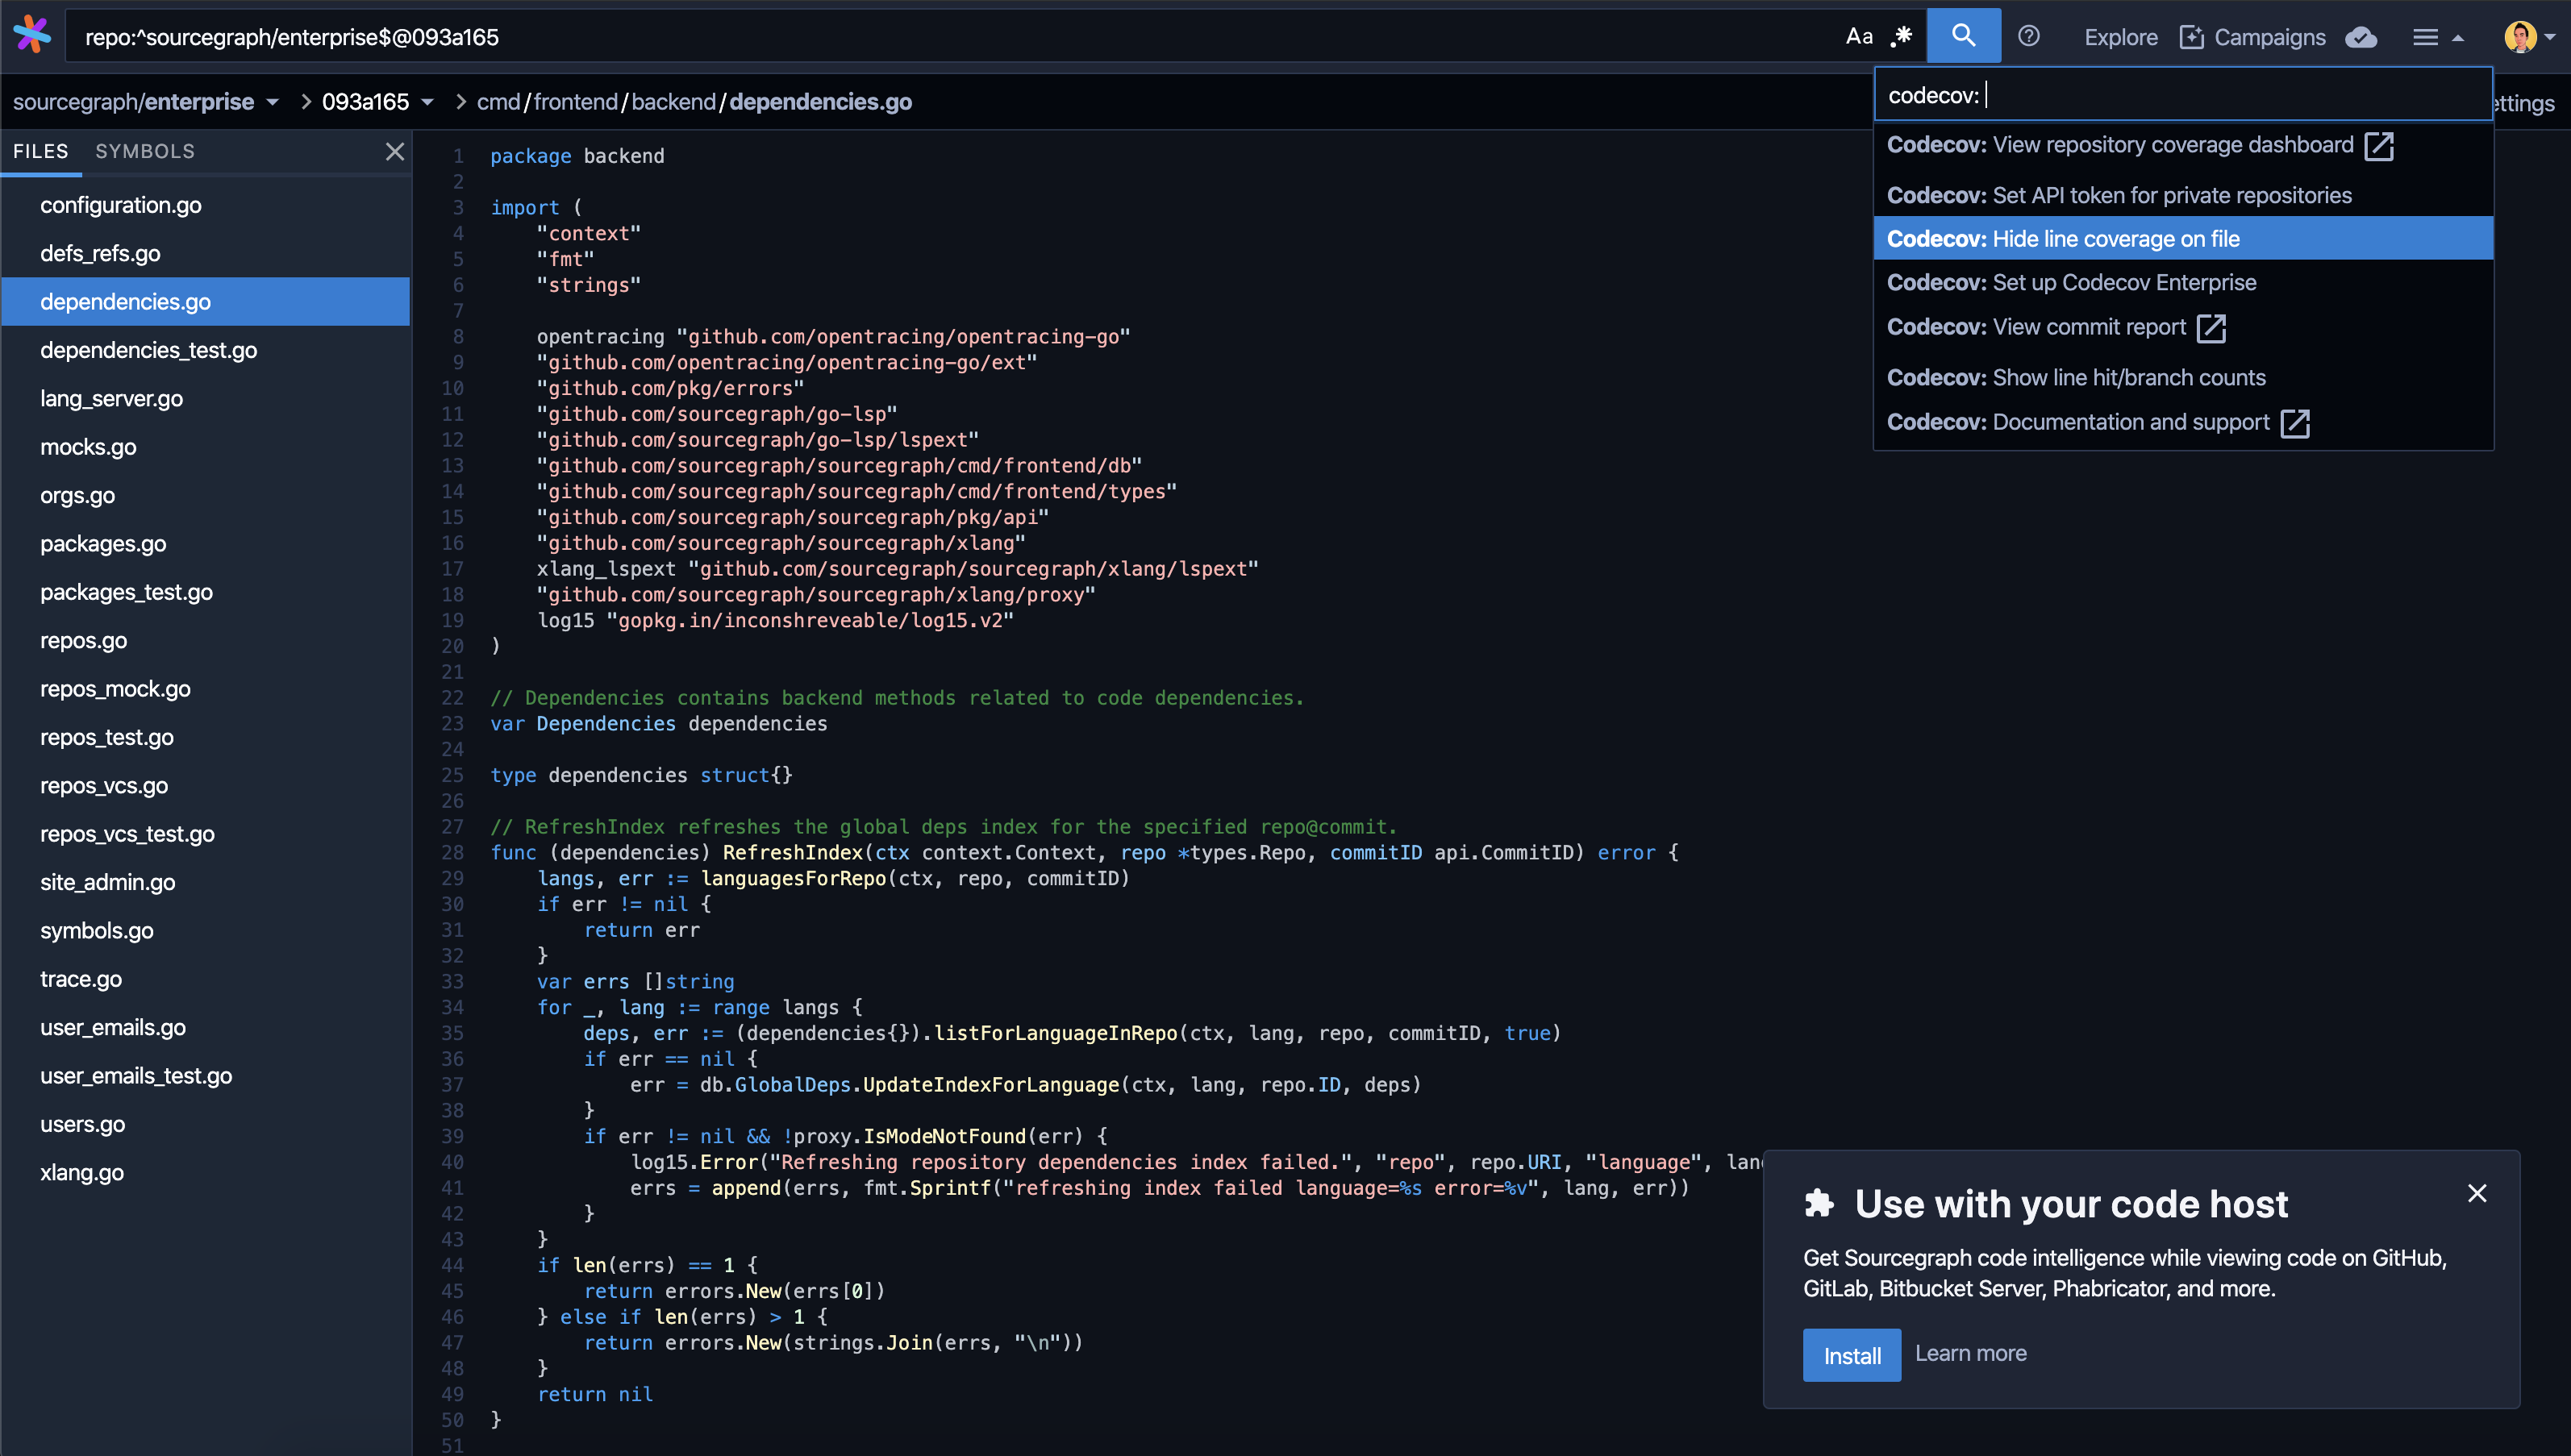This screenshot has width=2571, height=1456.
Task: Close the file tree sidebar panel
Action: click(395, 151)
